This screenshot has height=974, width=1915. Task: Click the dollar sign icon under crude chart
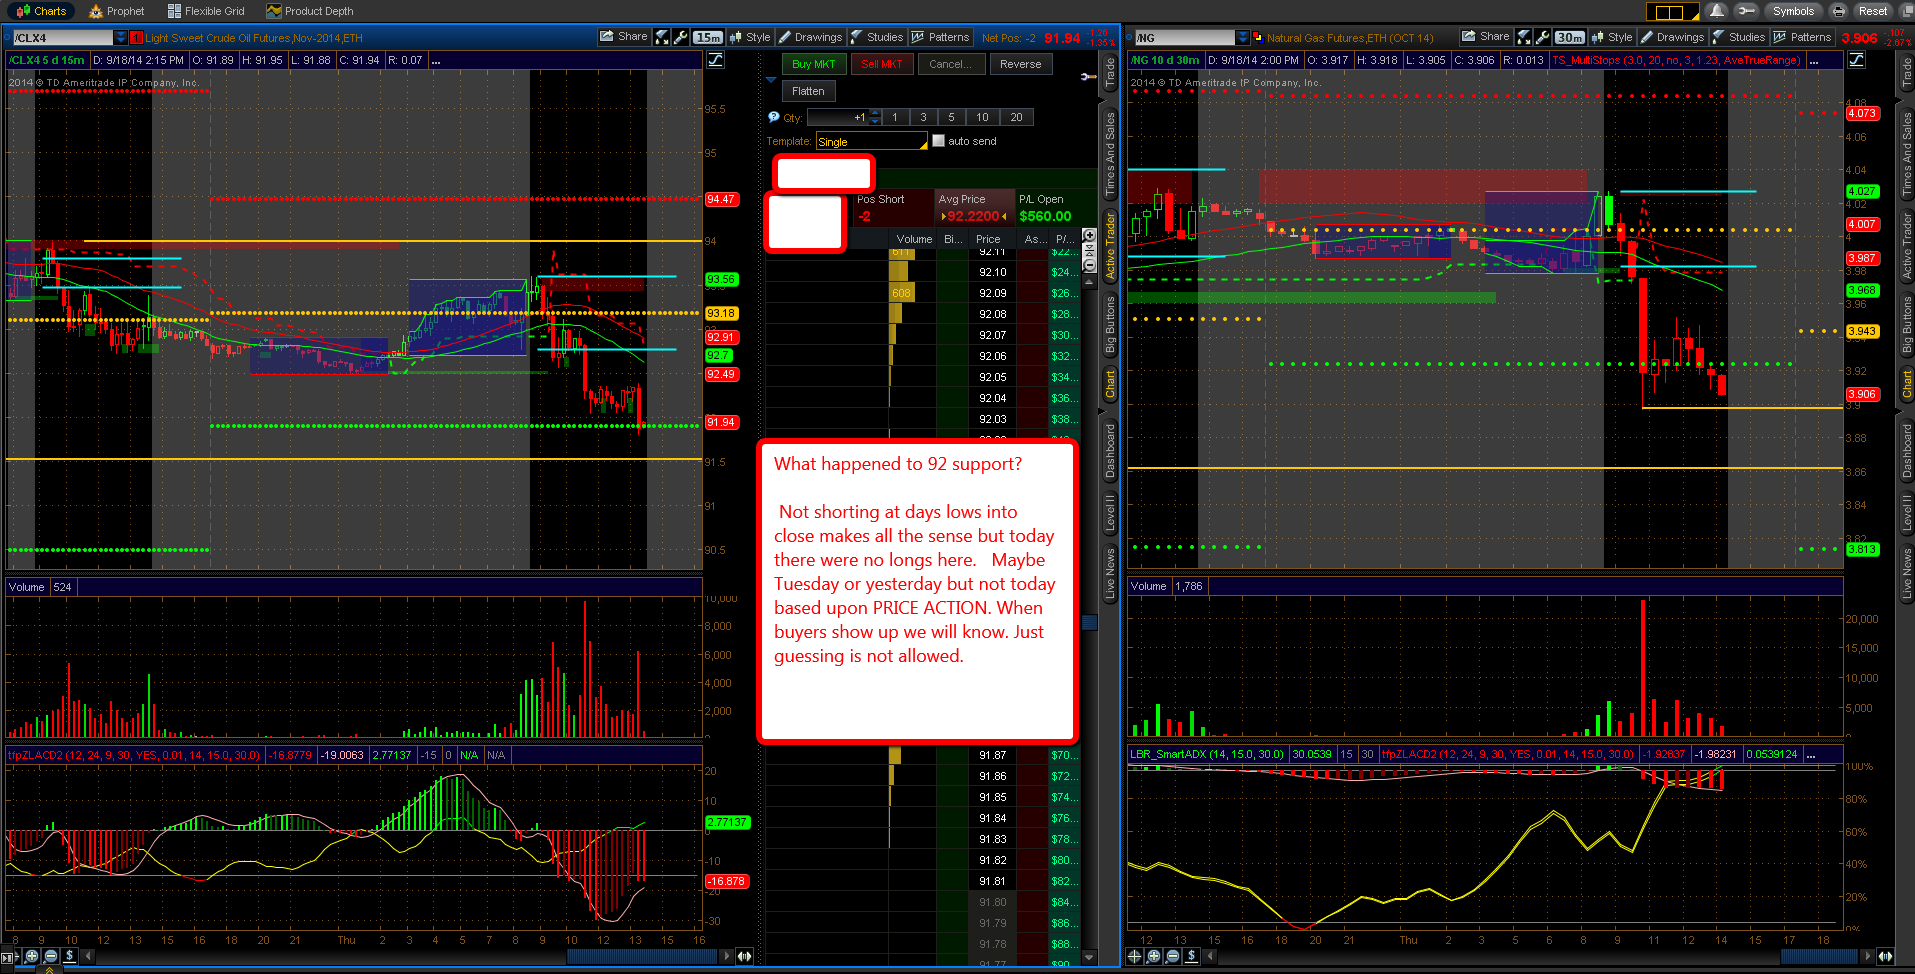(70, 956)
